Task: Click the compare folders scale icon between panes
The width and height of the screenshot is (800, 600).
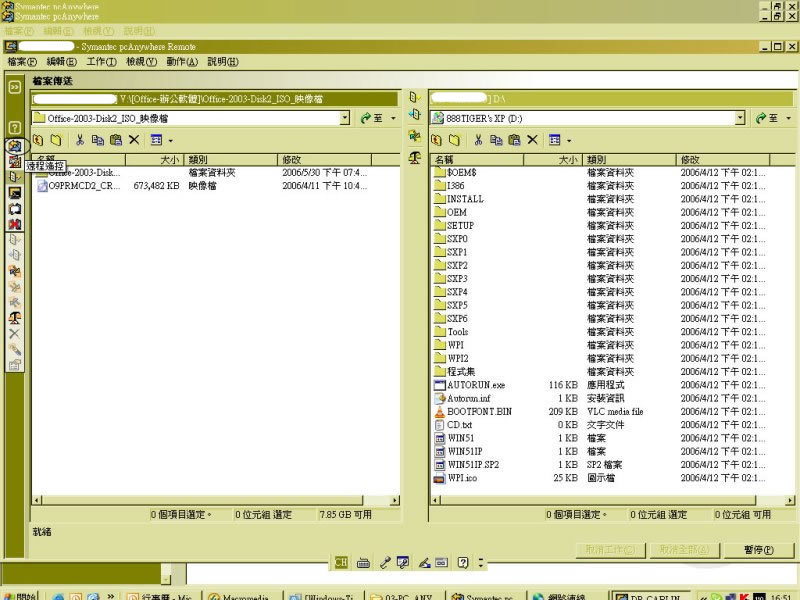Action: (415, 158)
